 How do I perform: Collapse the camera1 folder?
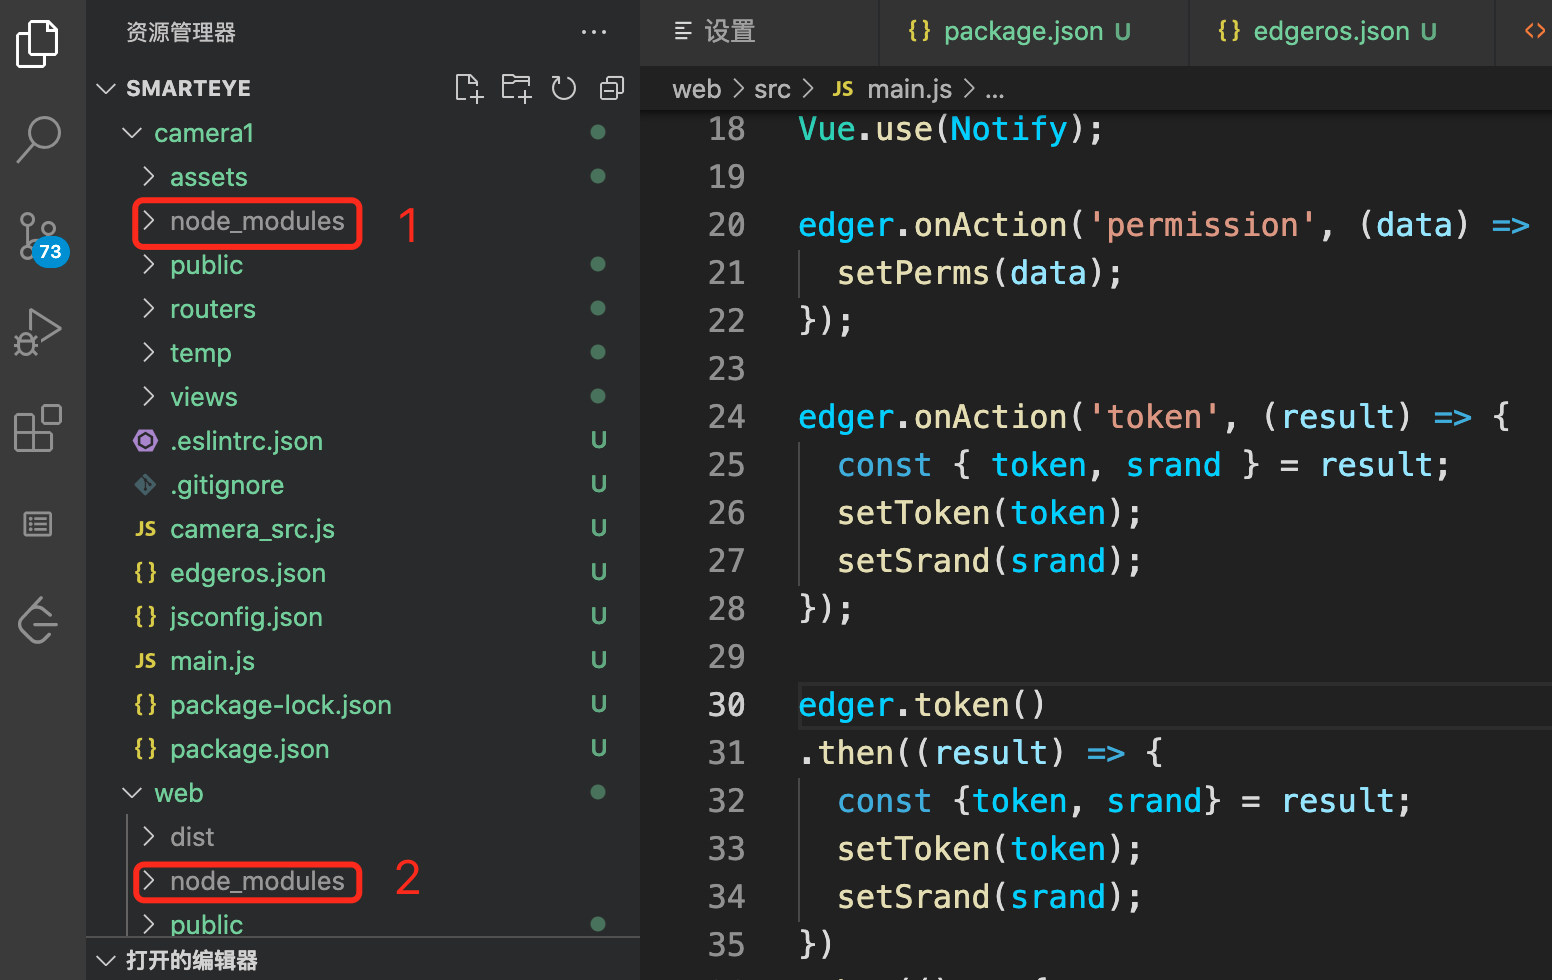tap(132, 132)
